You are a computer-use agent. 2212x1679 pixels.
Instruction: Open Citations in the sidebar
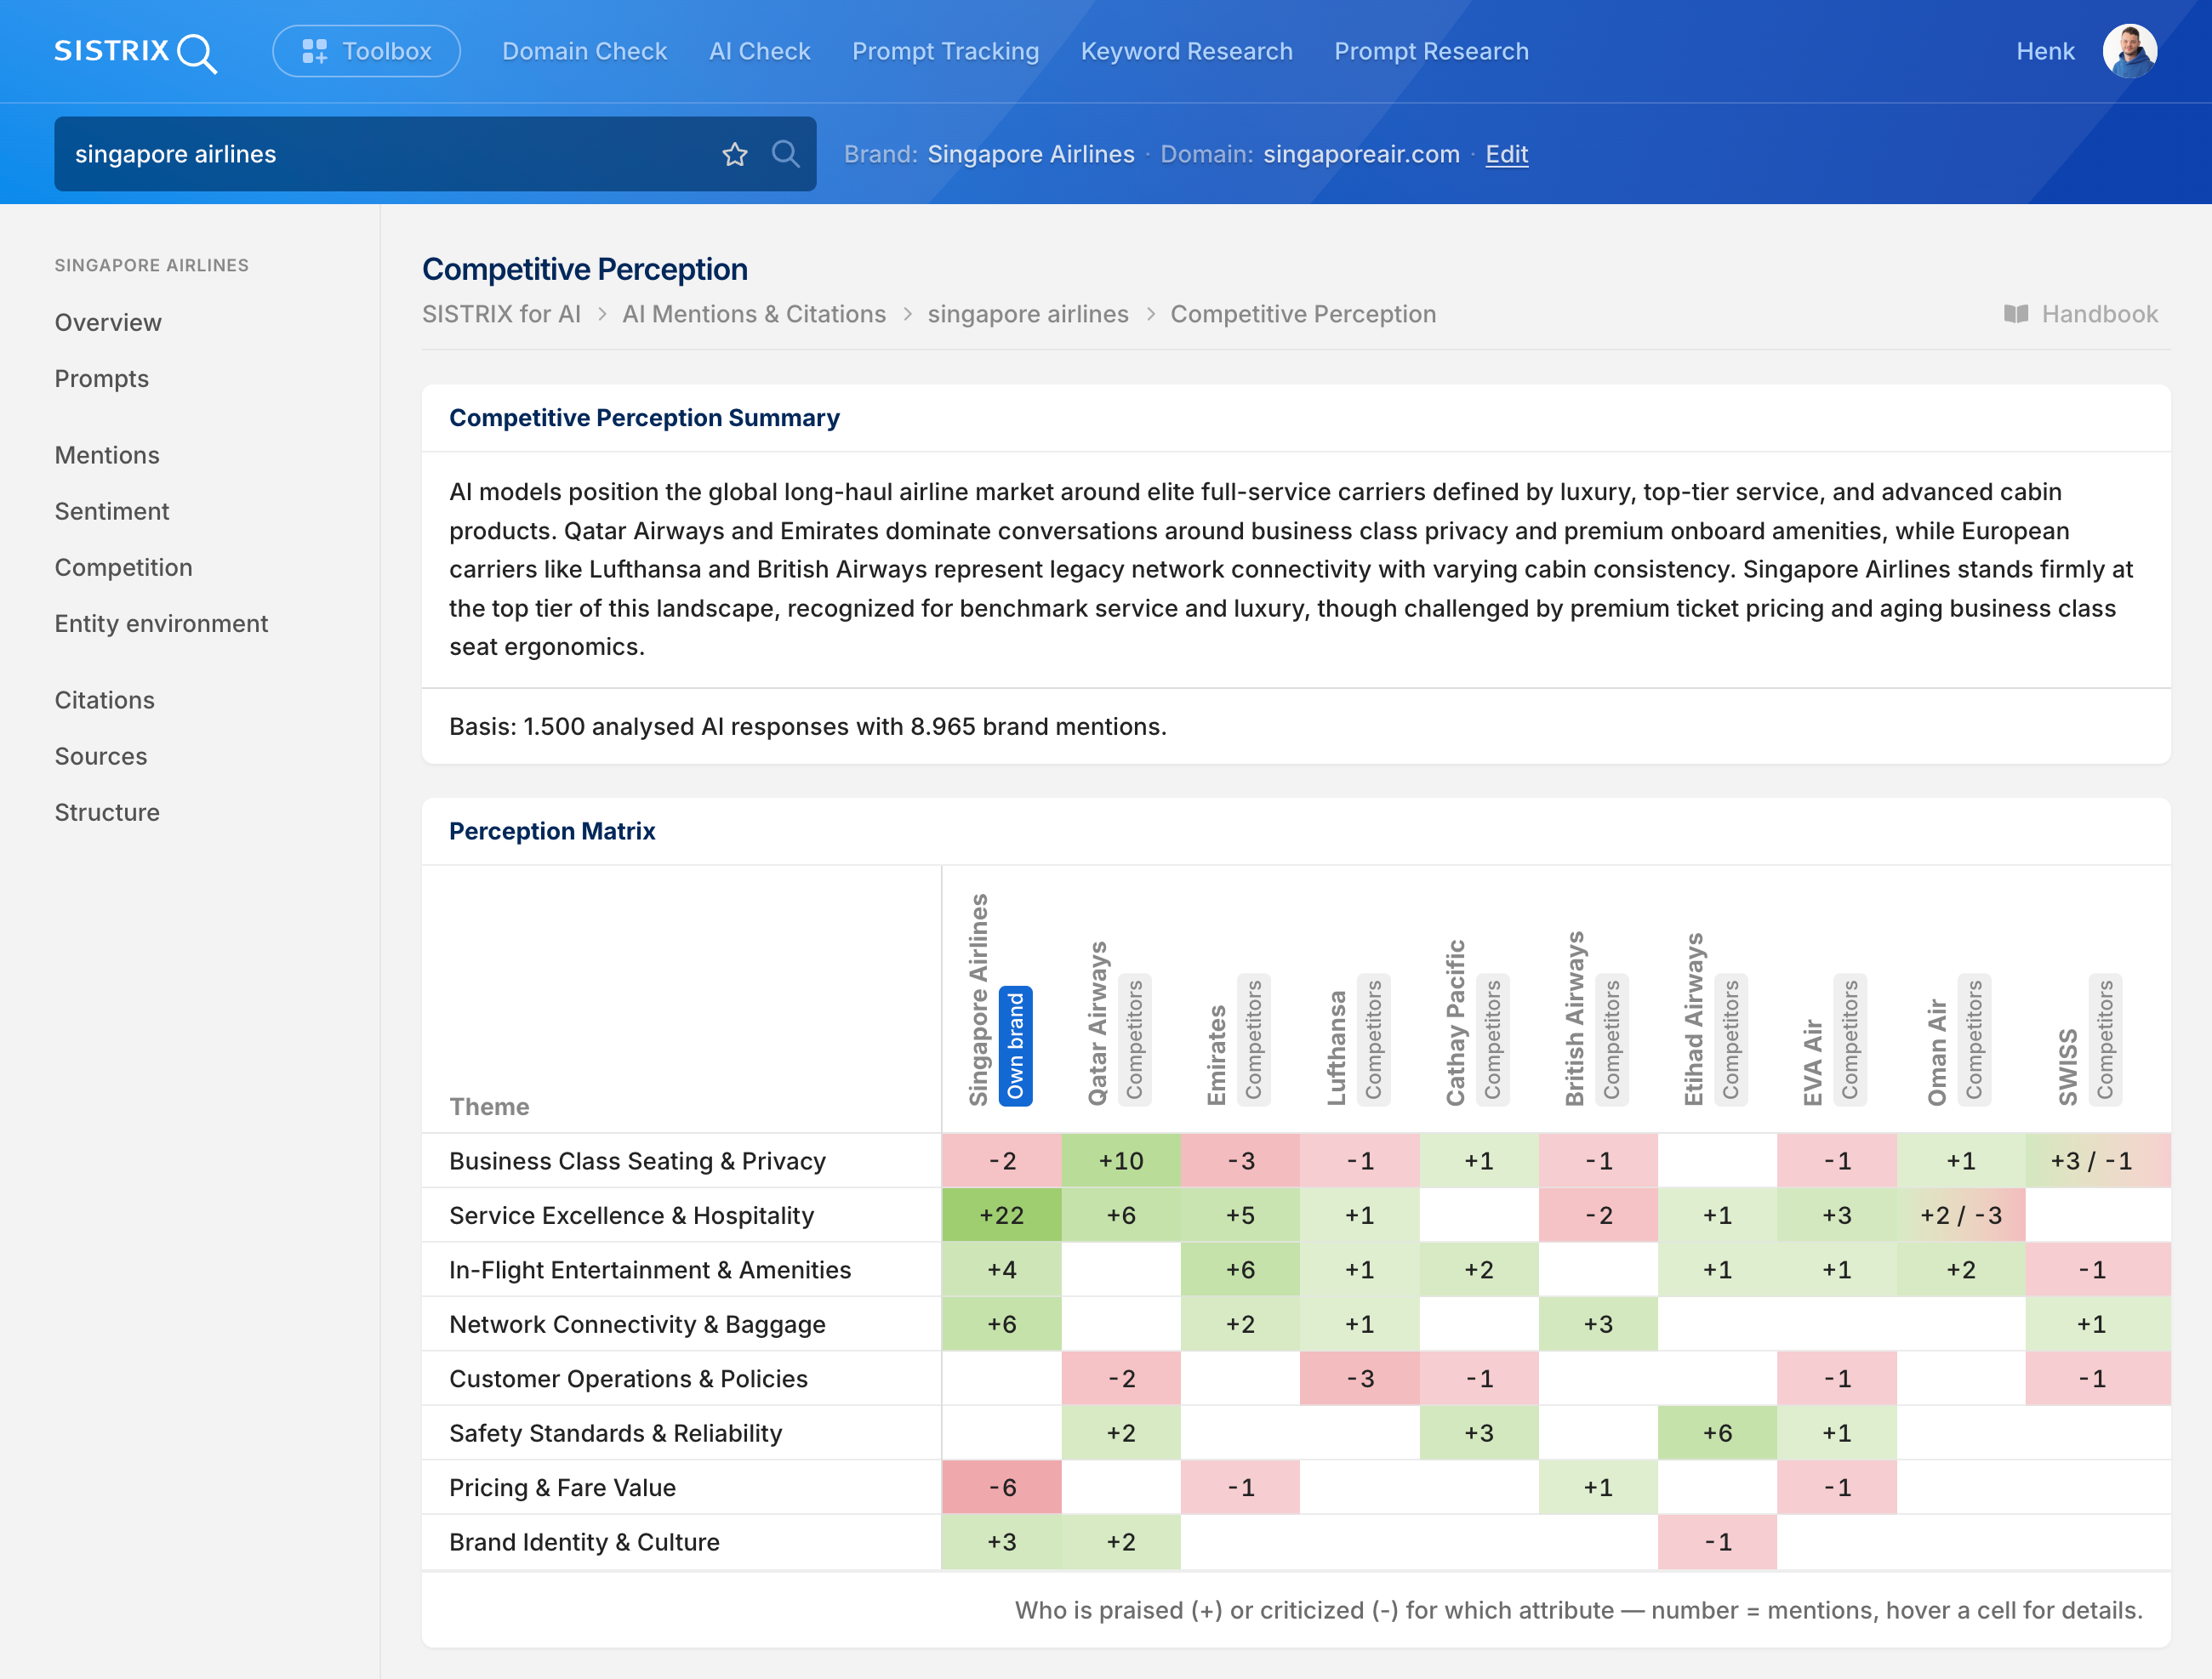pyautogui.click(x=104, y=700)
